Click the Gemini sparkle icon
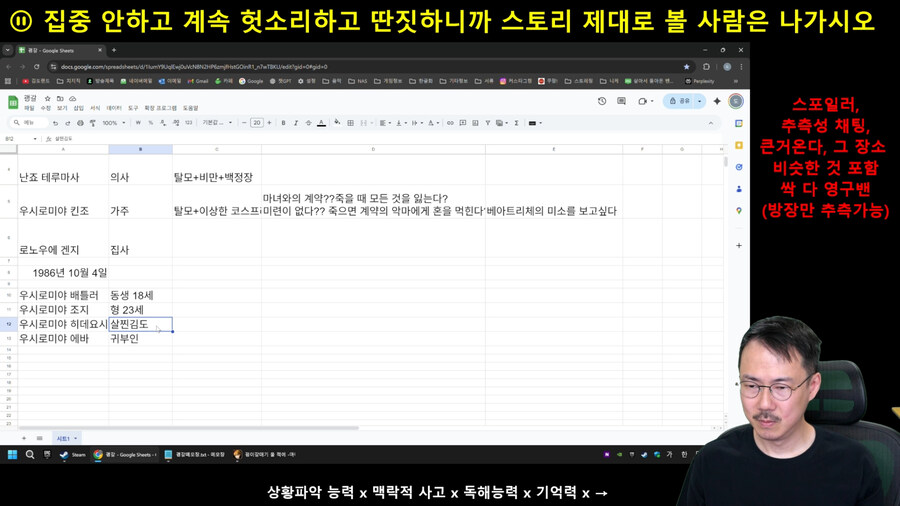900x506 pixels. (x=716, y=101)
